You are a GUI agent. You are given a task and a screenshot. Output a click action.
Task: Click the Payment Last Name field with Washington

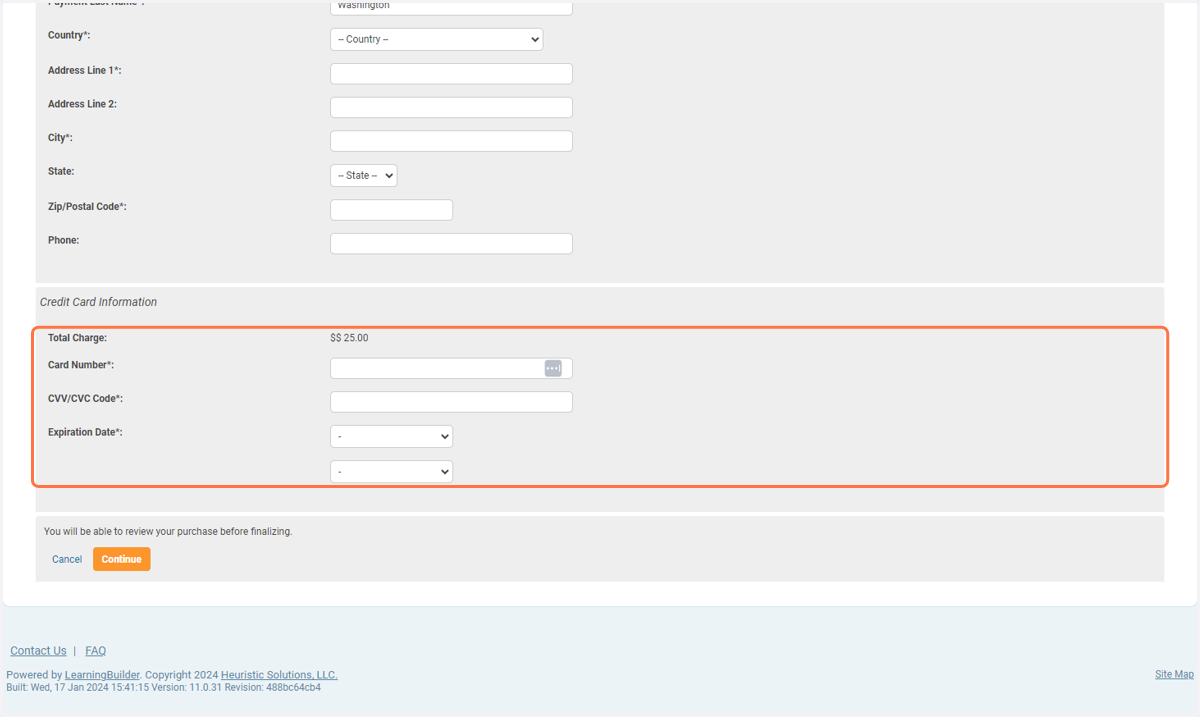[x=451, y=7]
